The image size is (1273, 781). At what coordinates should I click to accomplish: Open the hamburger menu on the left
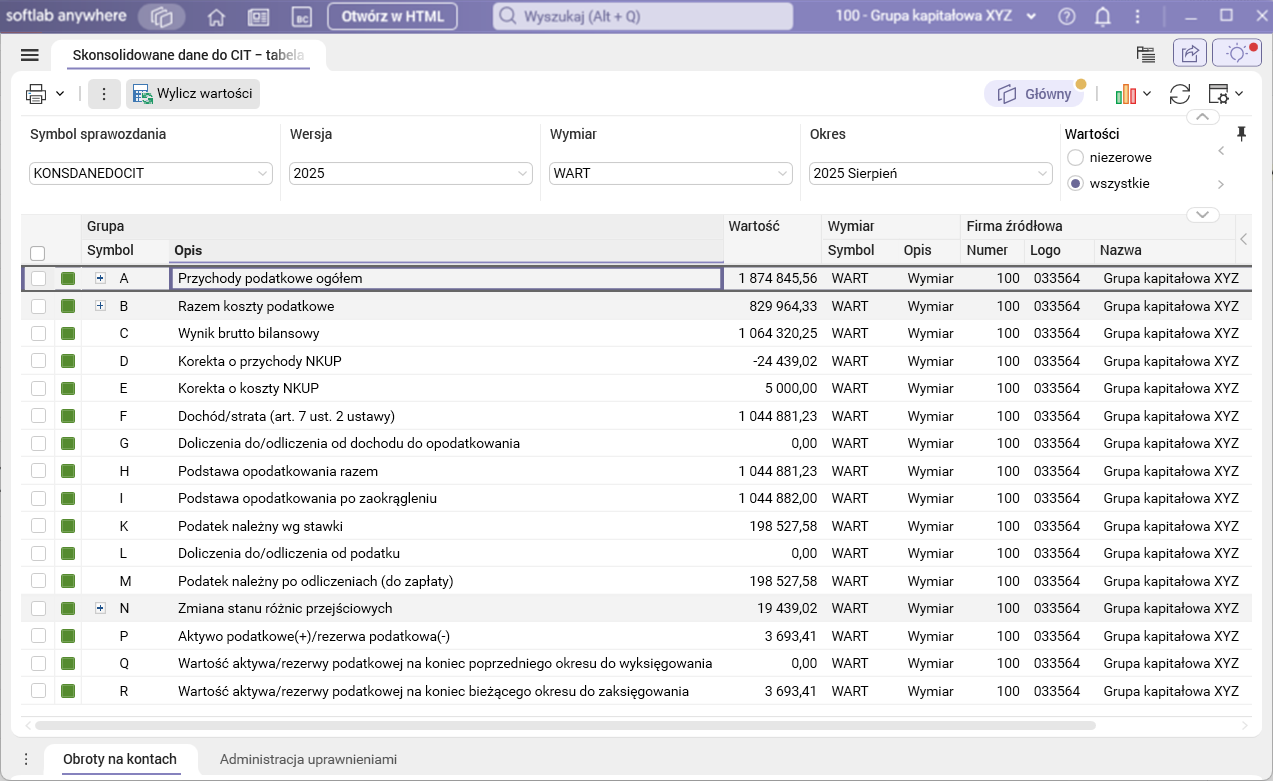click(x=29, y=55)
